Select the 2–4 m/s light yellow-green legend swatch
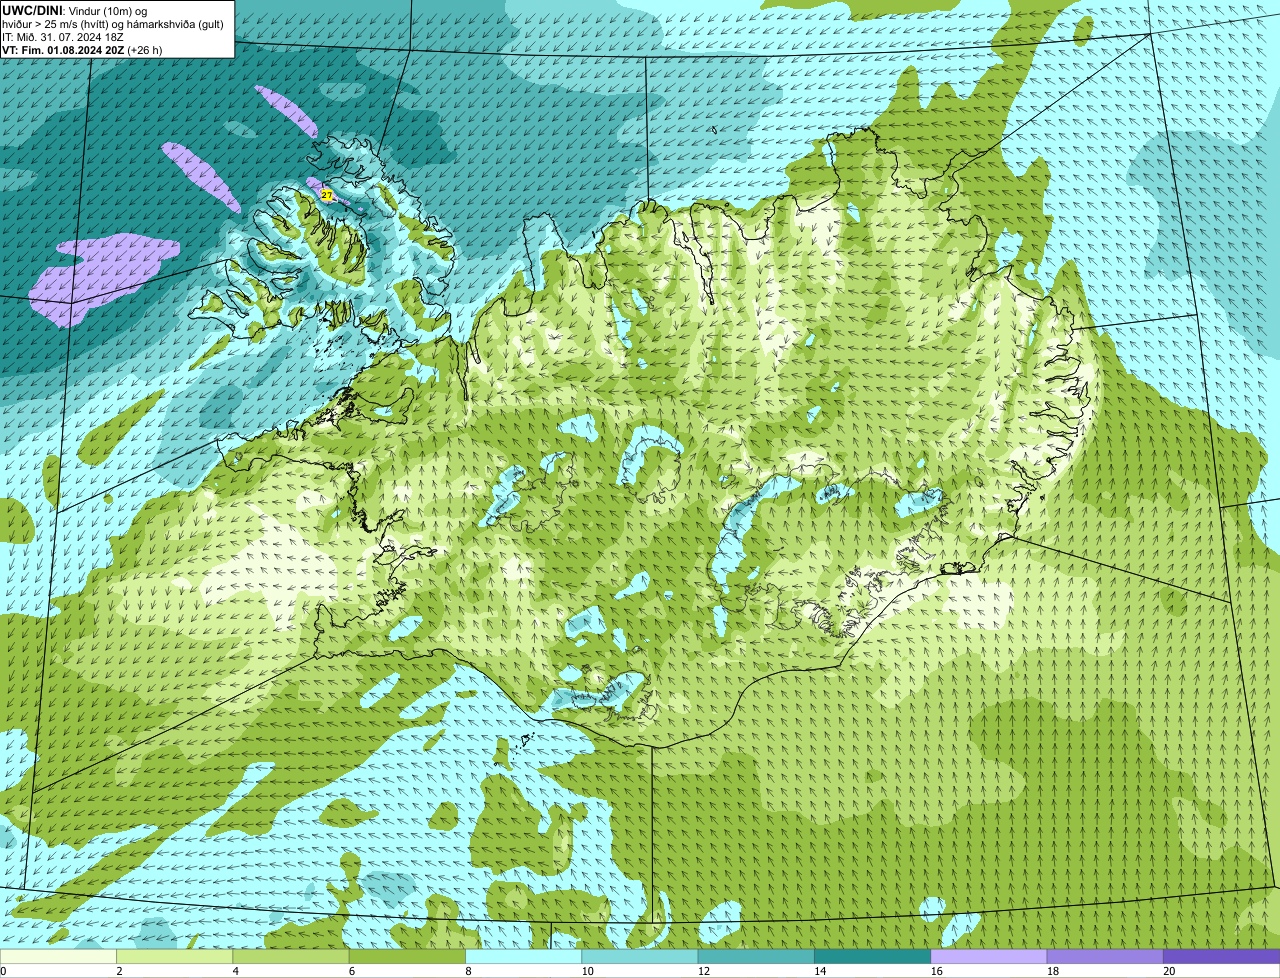This screenshot has width=1280, height=978. click(x=175, y=956)
